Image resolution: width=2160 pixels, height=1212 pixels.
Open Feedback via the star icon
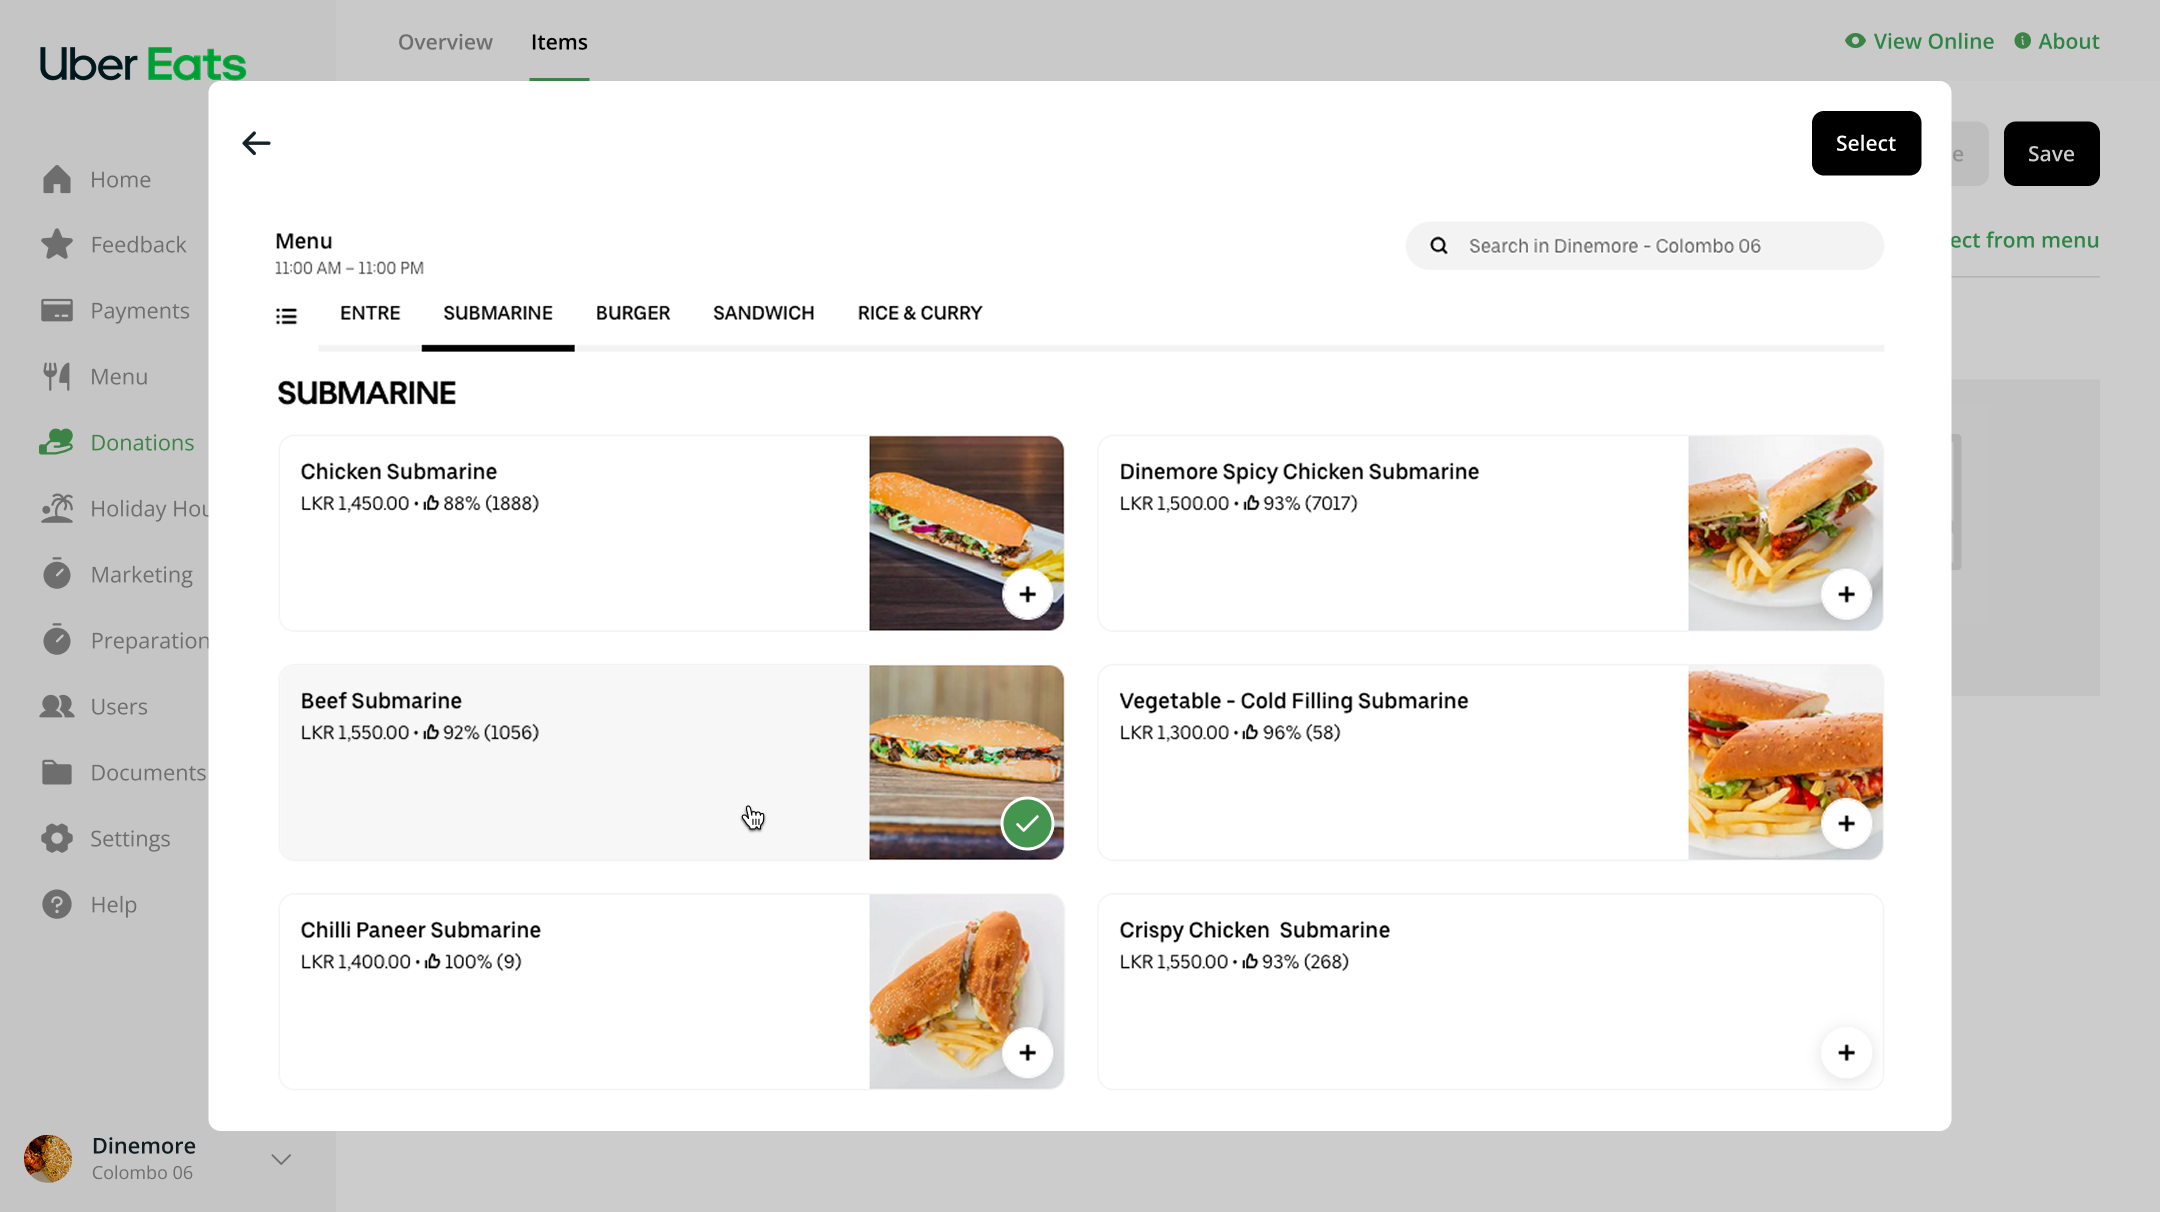click(57, 244)
